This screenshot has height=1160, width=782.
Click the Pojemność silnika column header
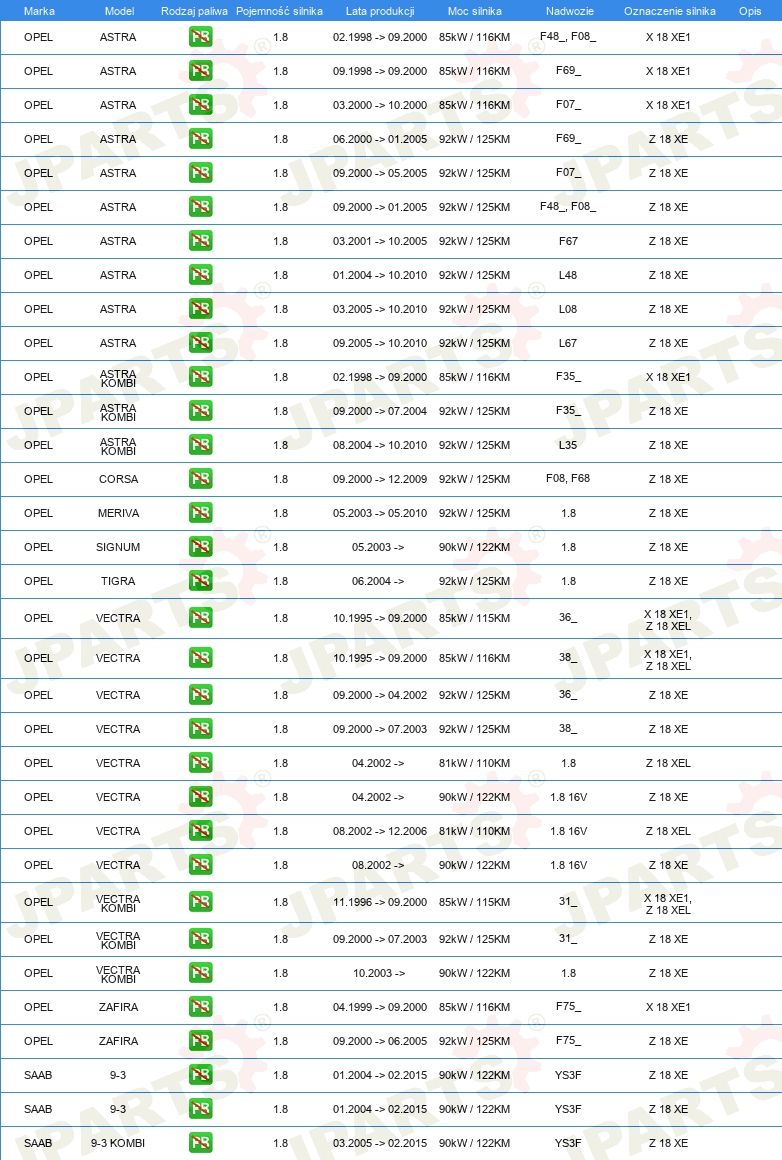280,11
